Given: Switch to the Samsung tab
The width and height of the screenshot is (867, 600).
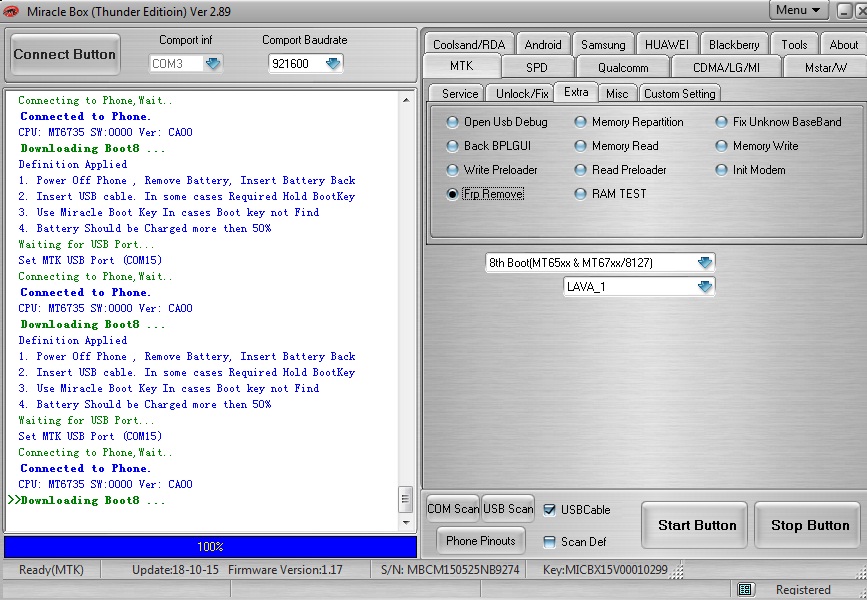Looking at the screenshot, I should pyautogui.click(x=603, y=45).
